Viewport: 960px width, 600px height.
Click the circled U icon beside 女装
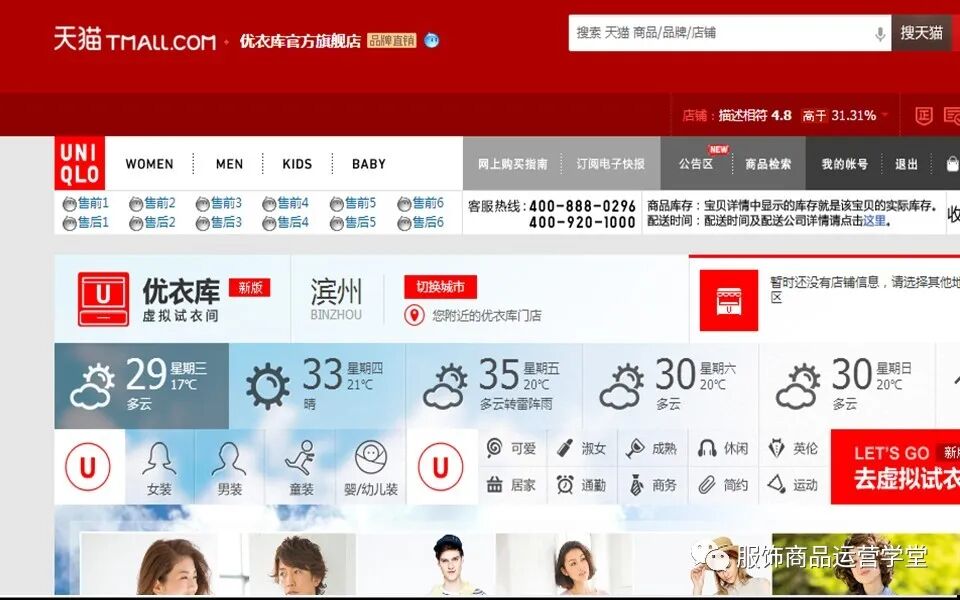click(88, 467)
